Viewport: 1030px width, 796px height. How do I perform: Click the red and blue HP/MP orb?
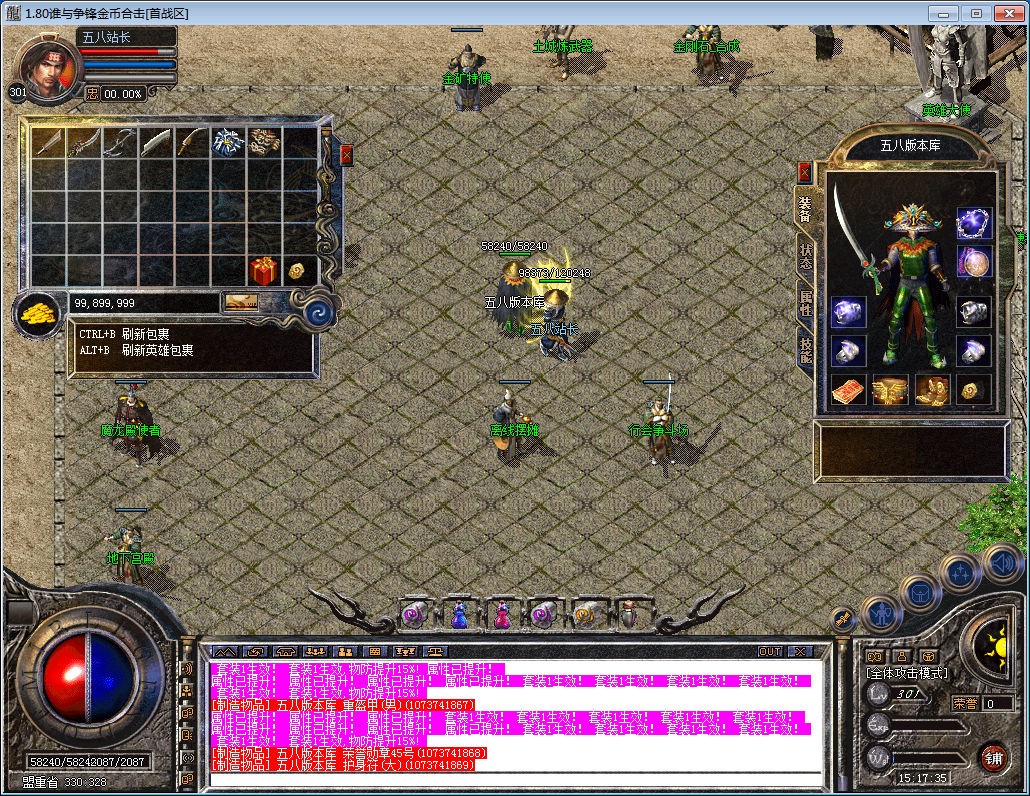[x=88, y=679]
